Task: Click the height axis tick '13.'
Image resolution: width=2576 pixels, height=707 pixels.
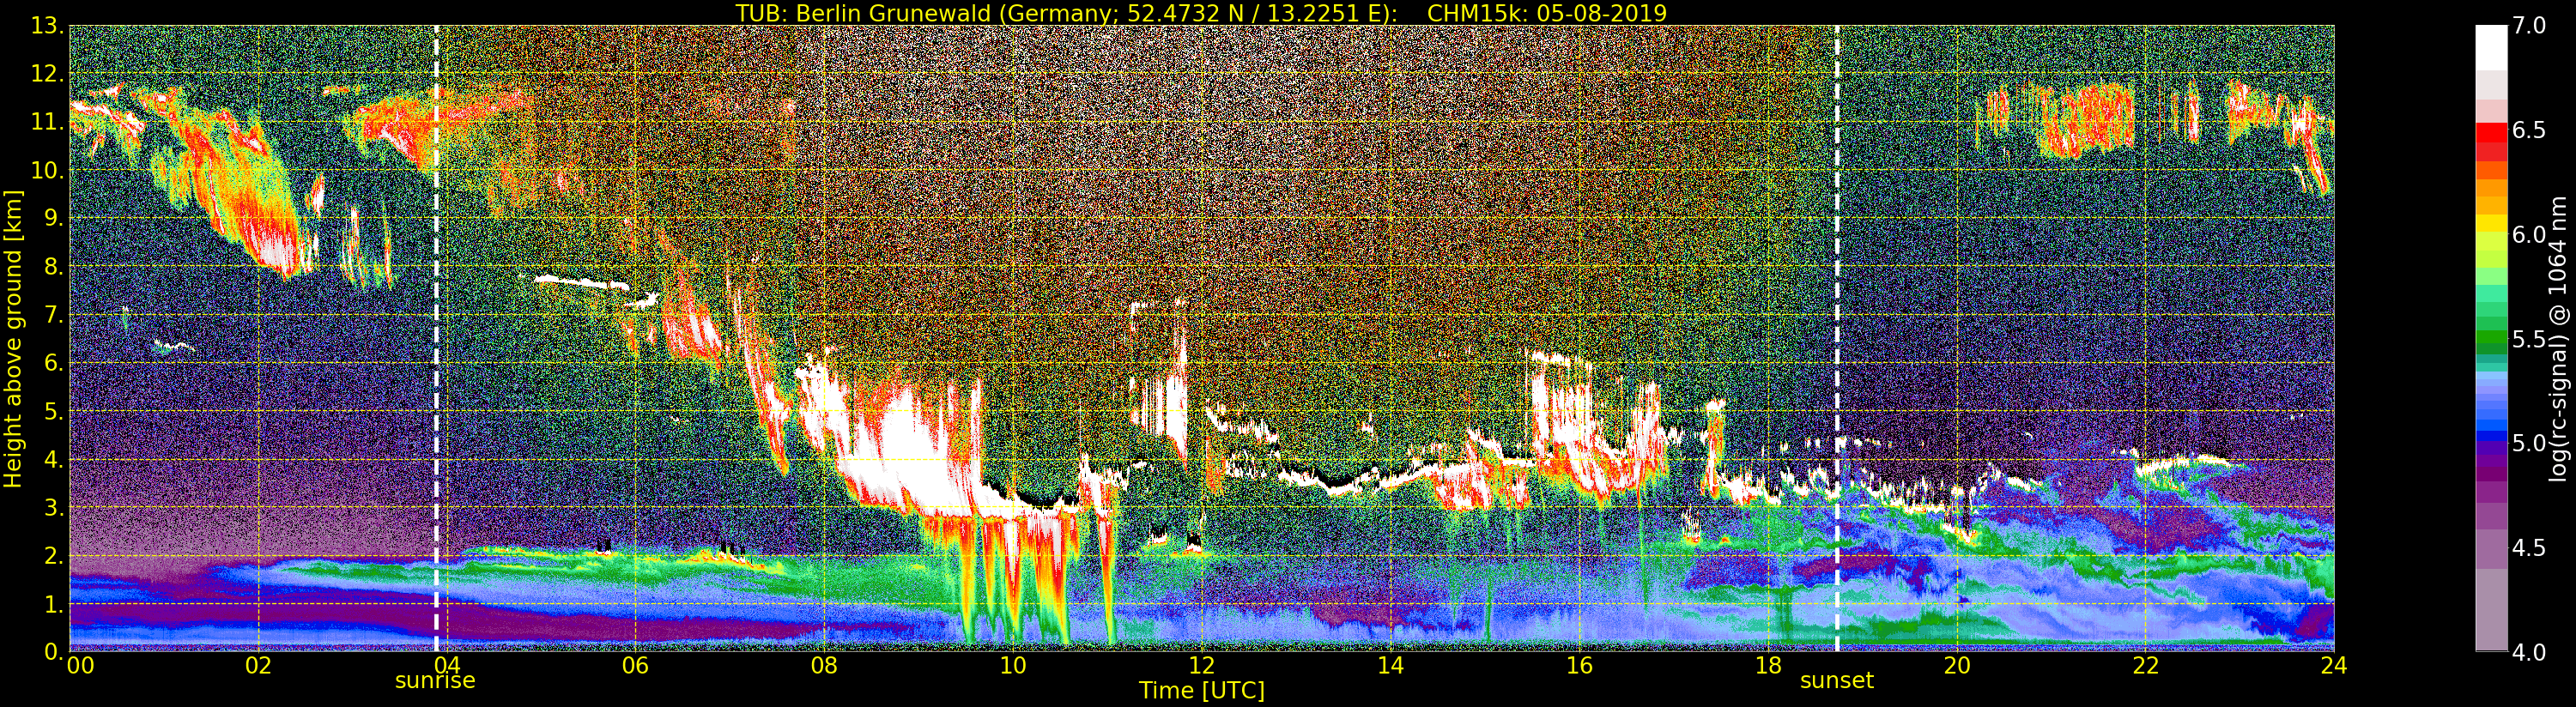Action: (47, 26)
